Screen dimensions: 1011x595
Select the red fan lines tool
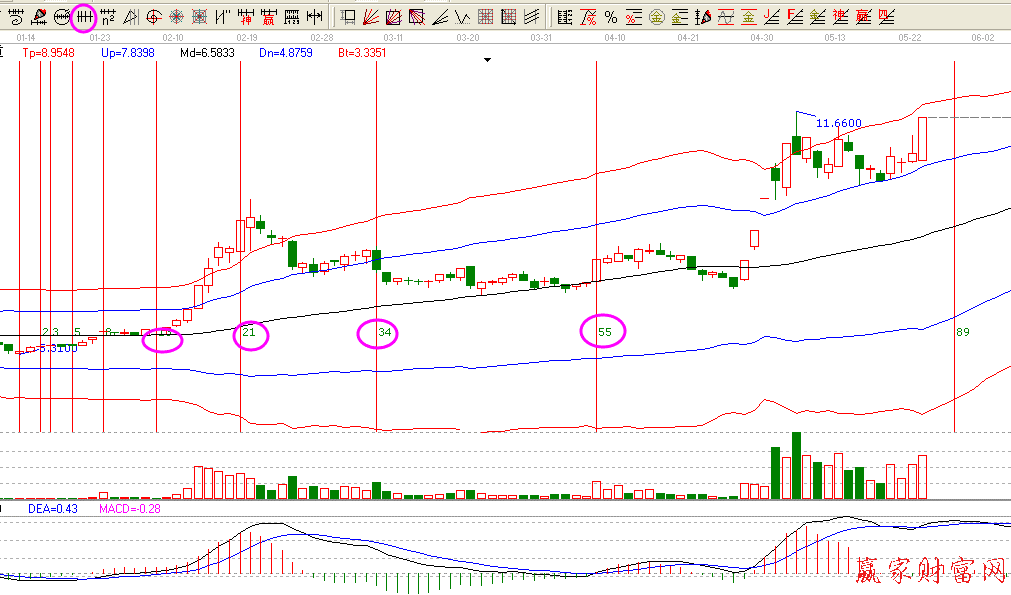pos(370,16)
